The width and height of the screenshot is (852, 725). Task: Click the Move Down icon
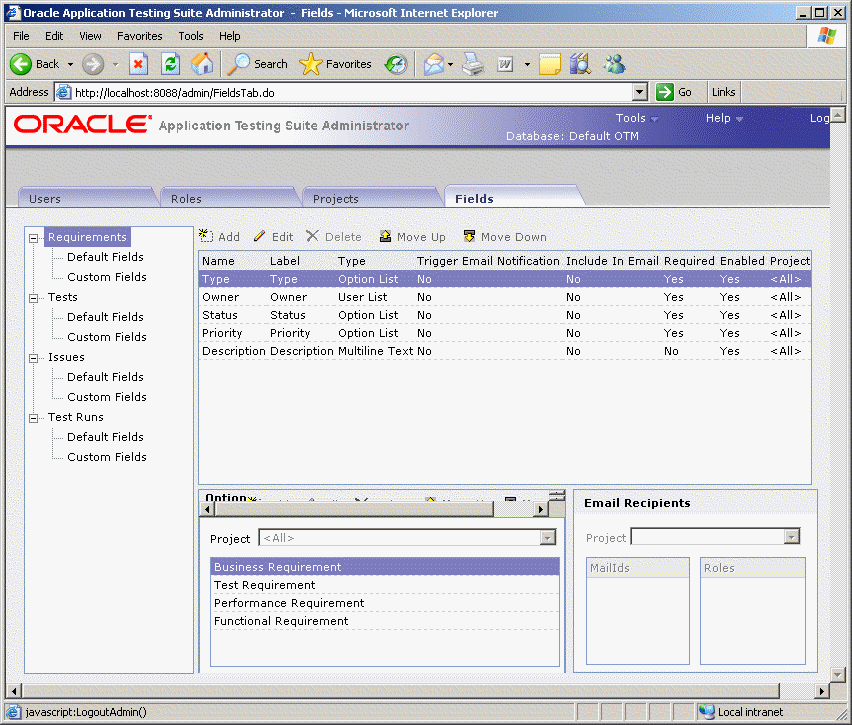[469, 237]
